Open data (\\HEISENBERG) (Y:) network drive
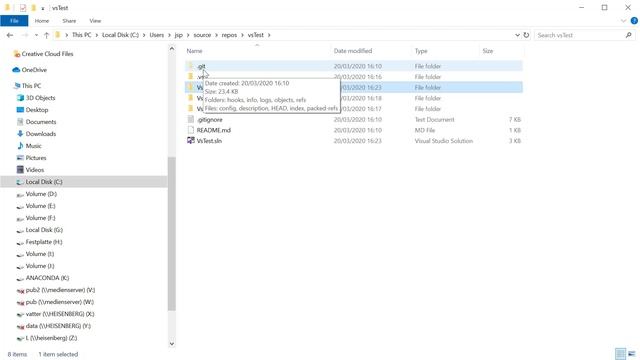The width and height of the screenshot is (640, 360). click(58, 326)
